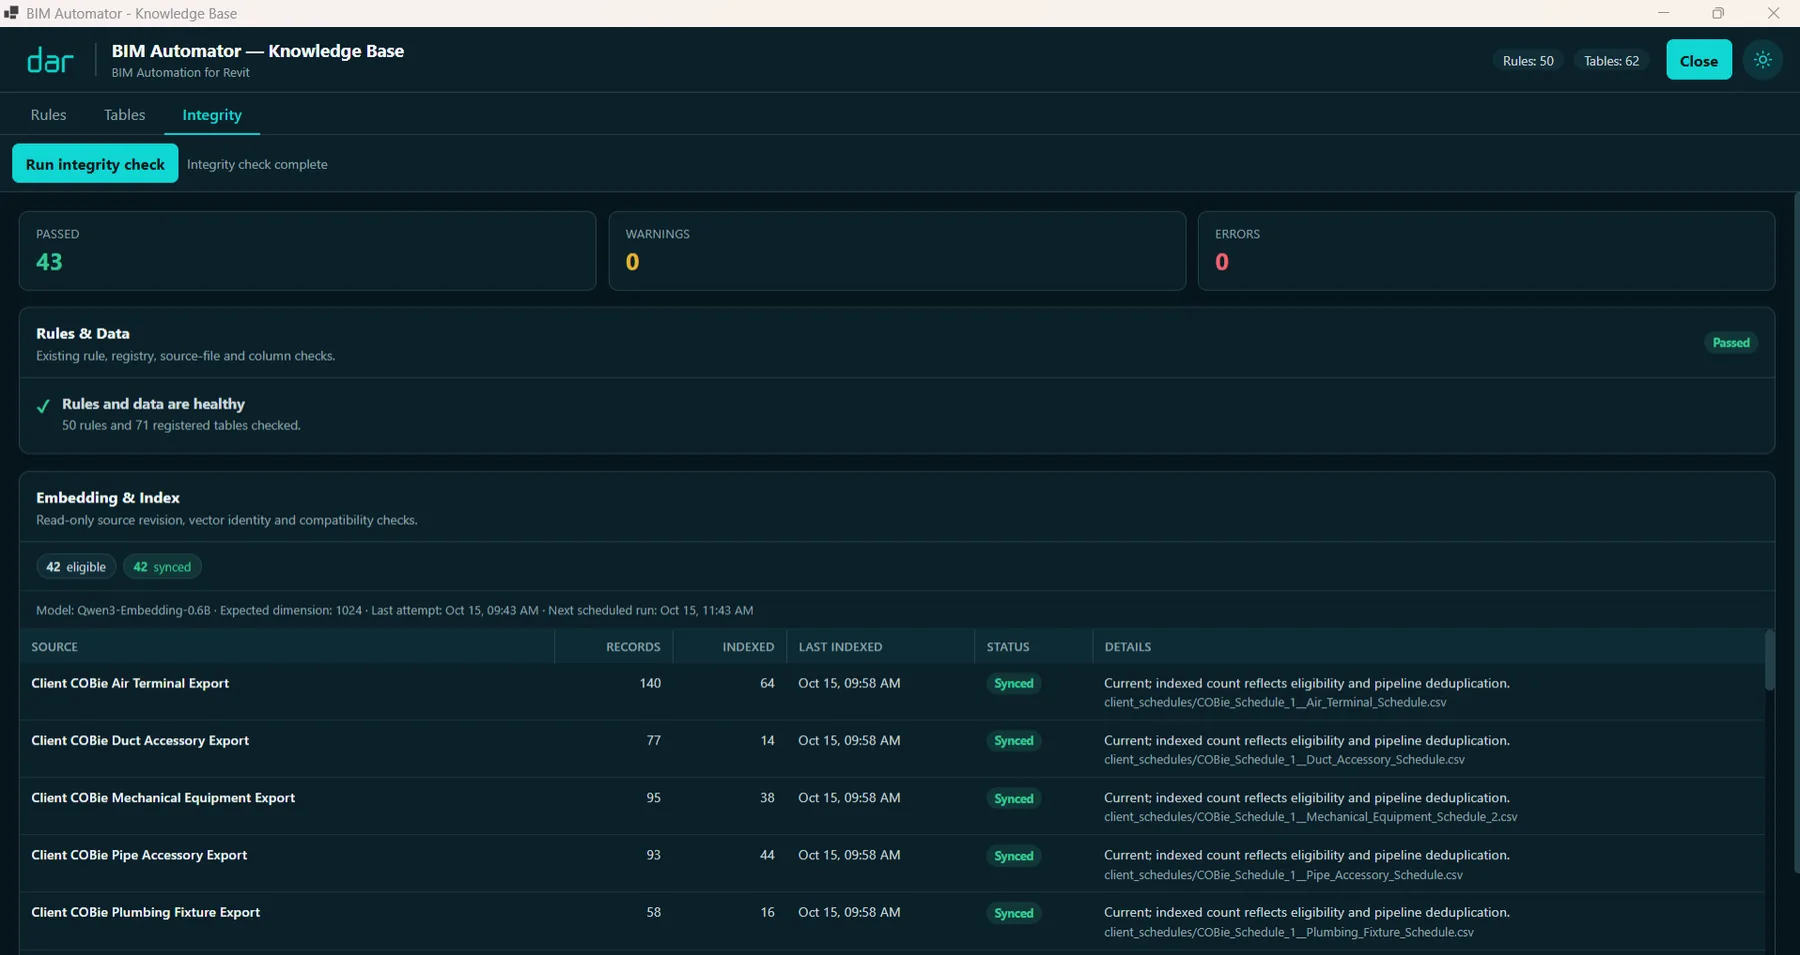Close window with title bar X
The width and height of the screenshot is (1800, 955).
click(1773, 13)
